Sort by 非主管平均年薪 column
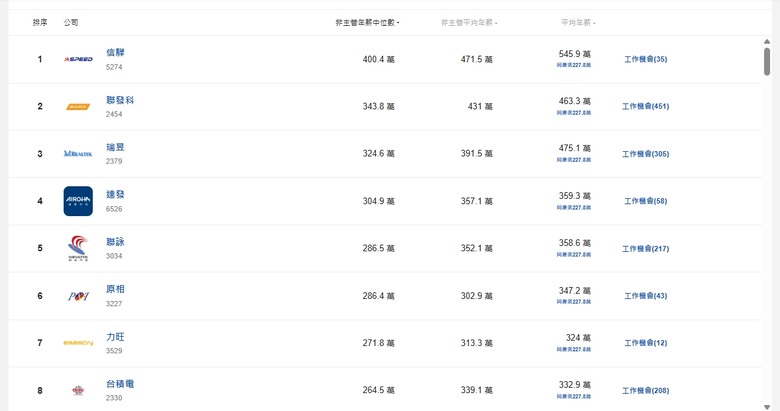The width and height of the screenshot is (780, 411). click(469, 22)
